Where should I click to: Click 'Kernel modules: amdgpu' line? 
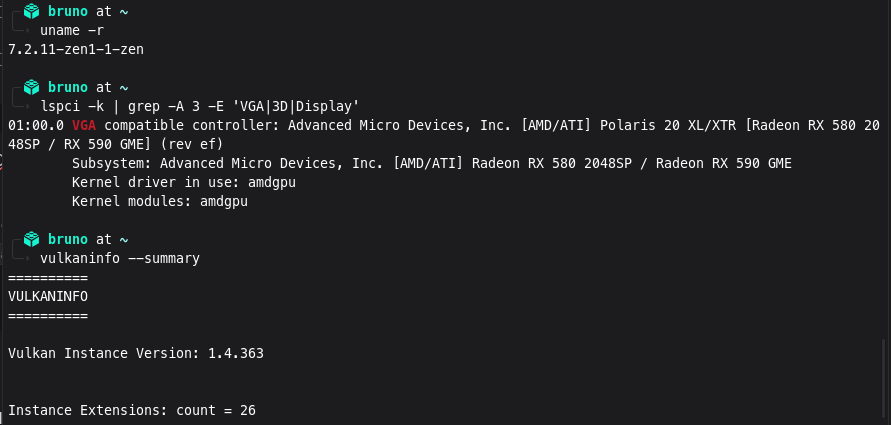tap(160, 201)
